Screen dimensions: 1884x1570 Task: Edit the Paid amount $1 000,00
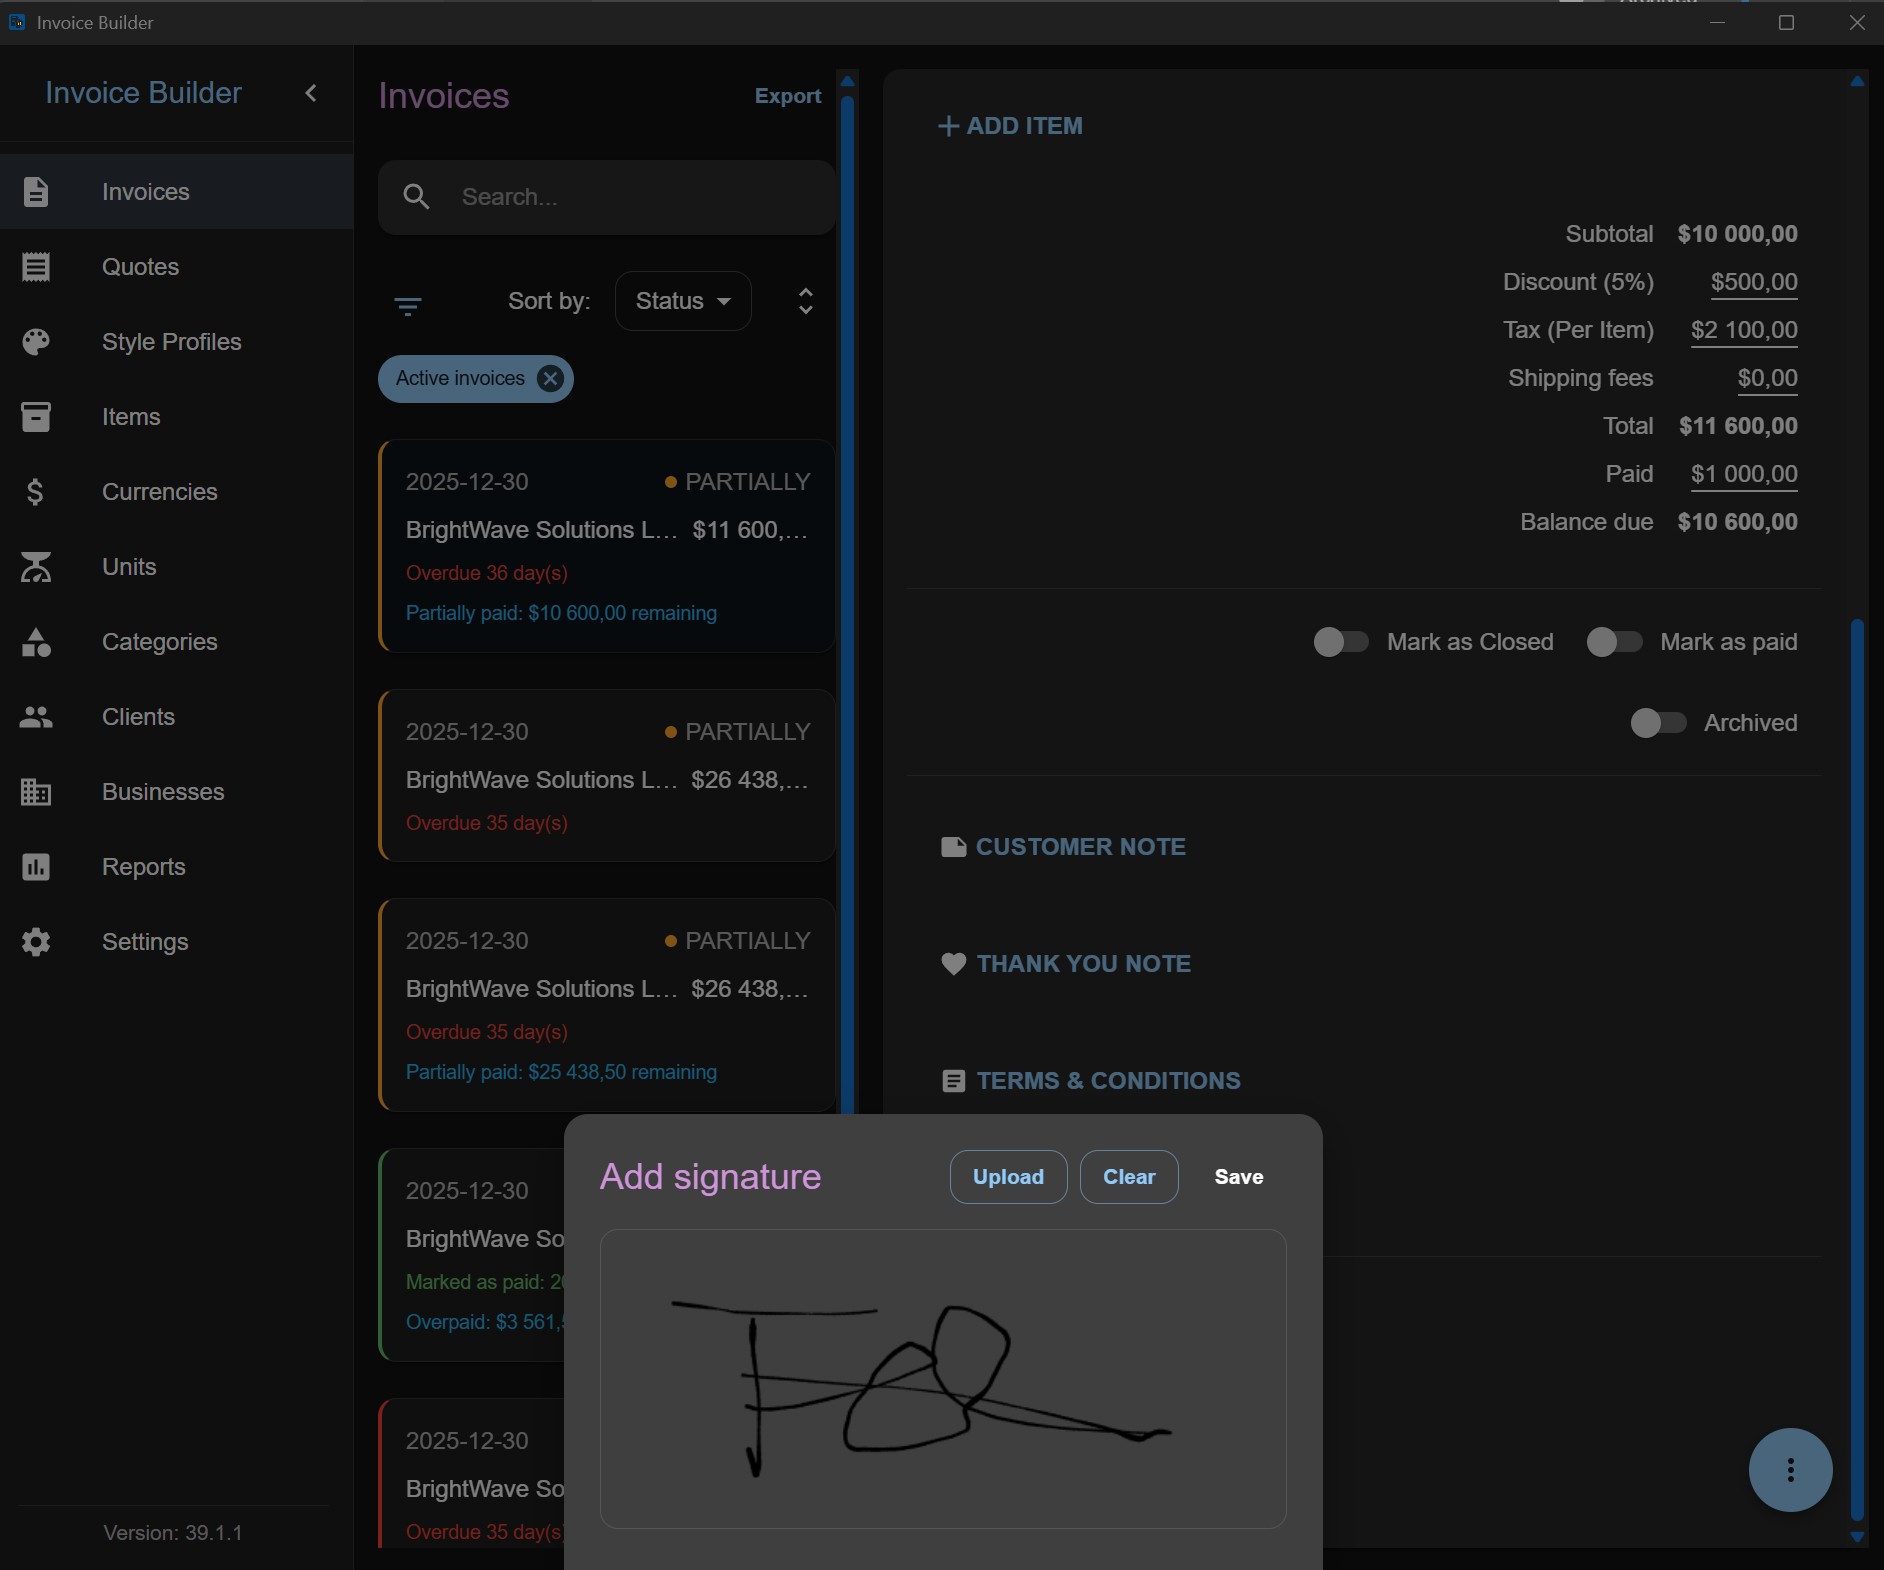point(1744,475)
